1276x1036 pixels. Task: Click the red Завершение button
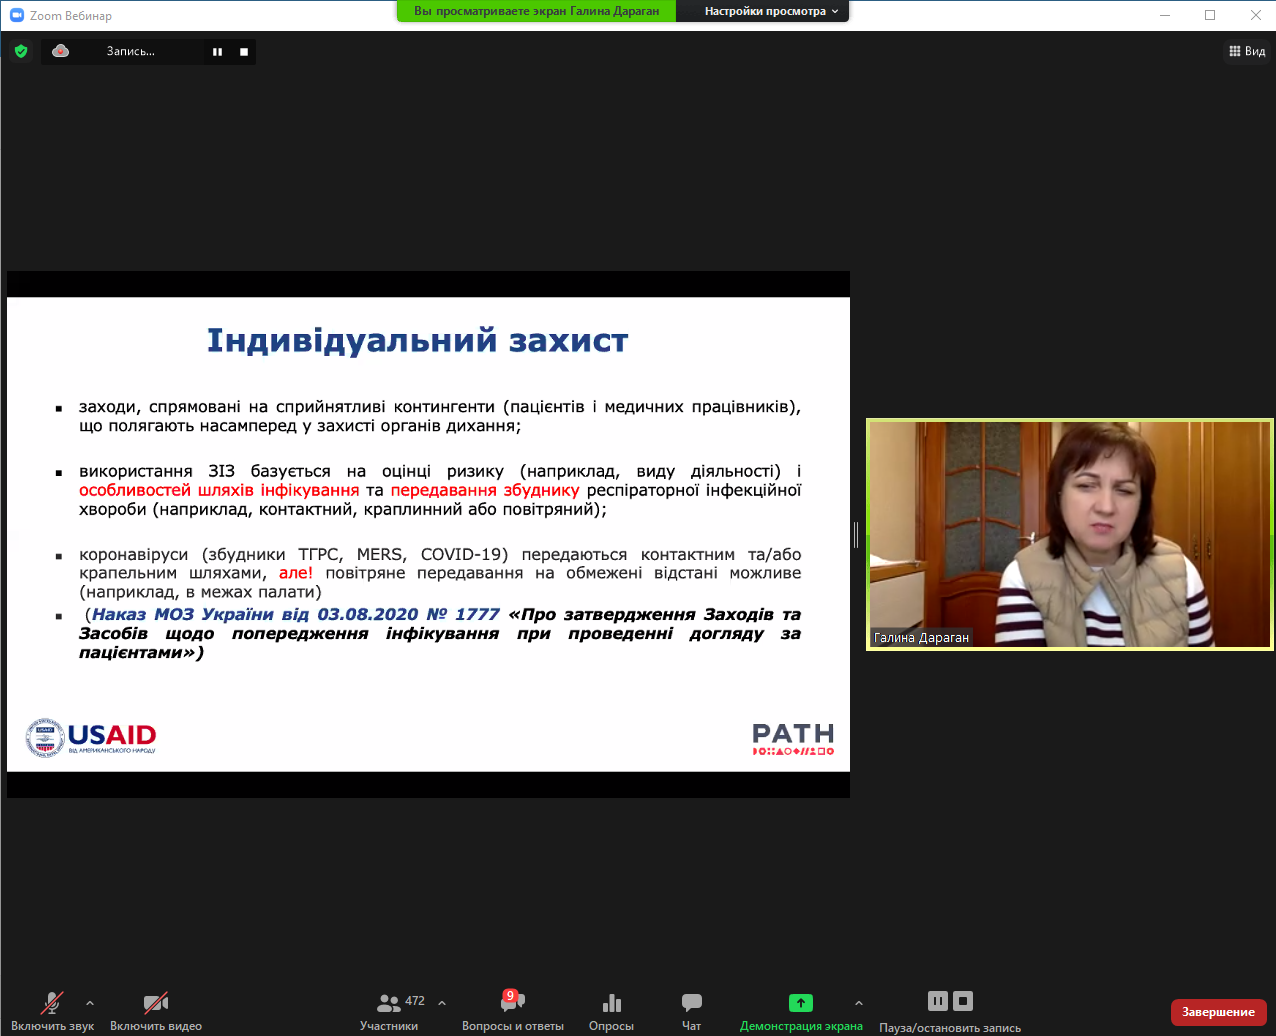pos(1217,1012)
